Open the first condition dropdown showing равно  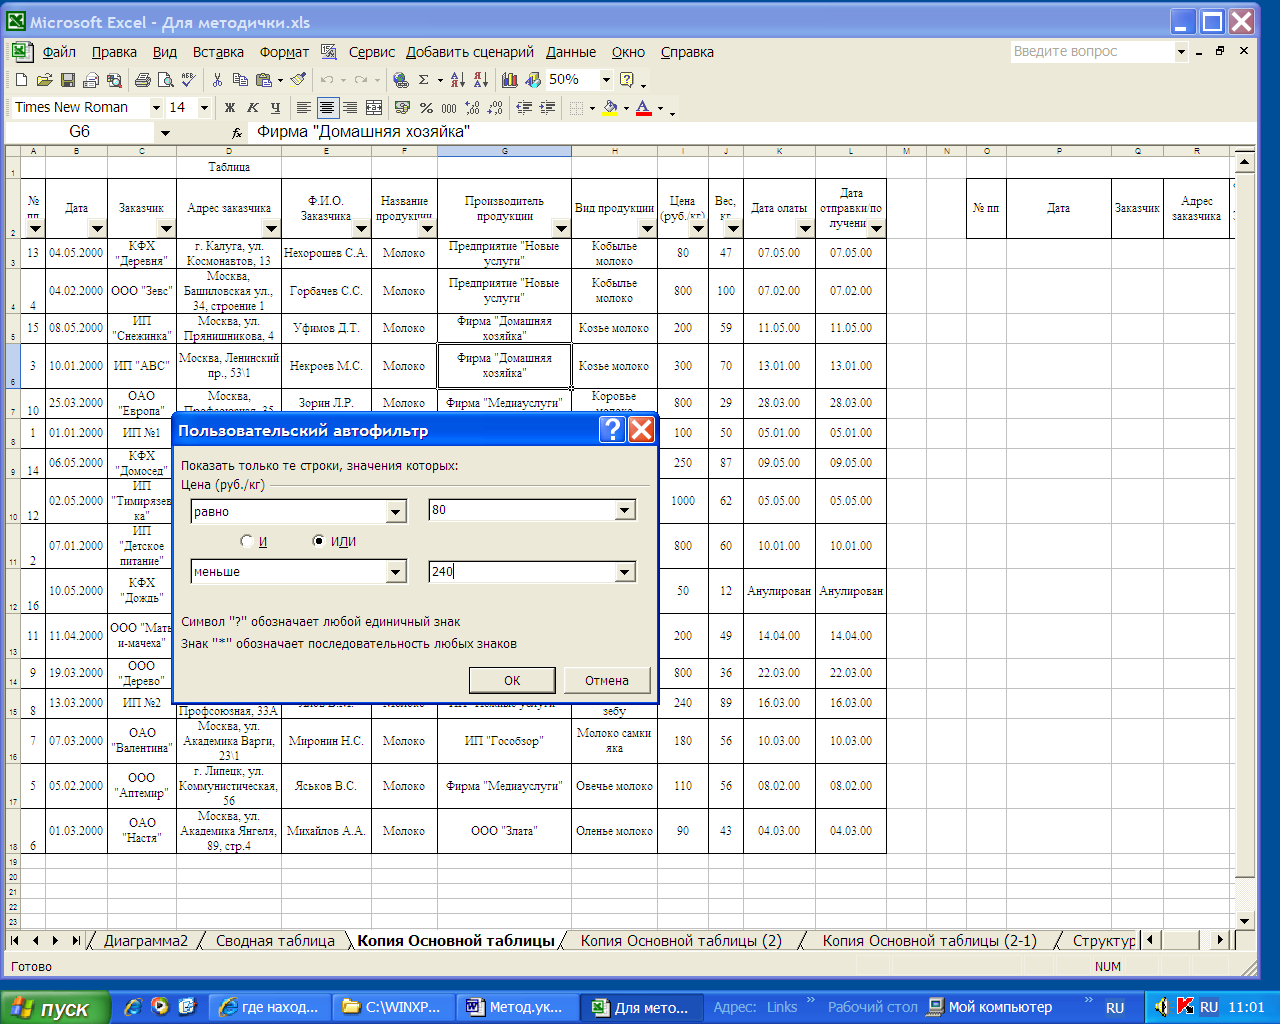(x=396, y=512)
